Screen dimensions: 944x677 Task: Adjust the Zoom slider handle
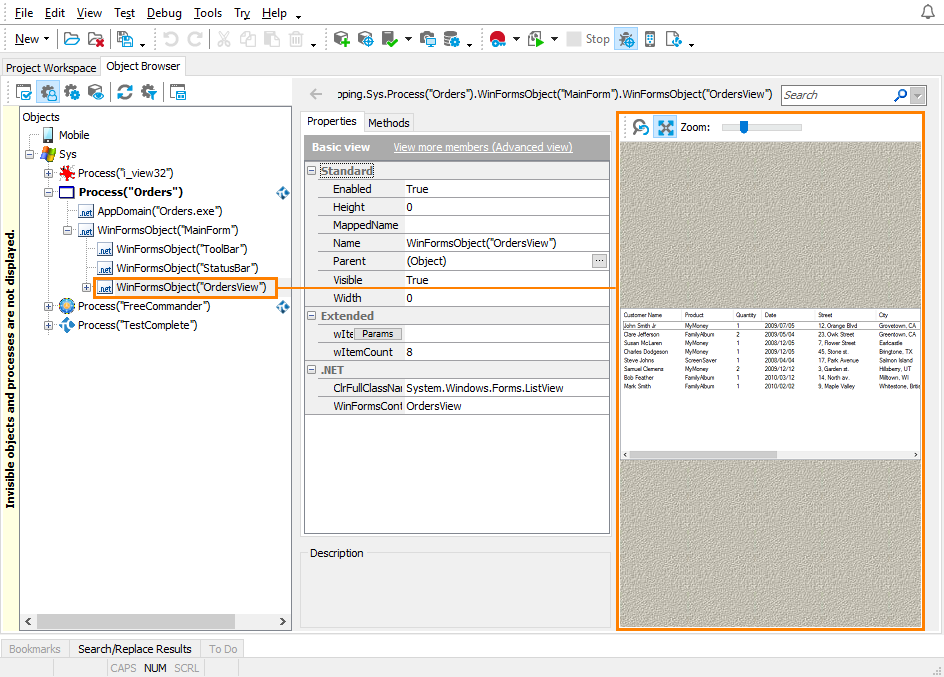click(744, 127)
